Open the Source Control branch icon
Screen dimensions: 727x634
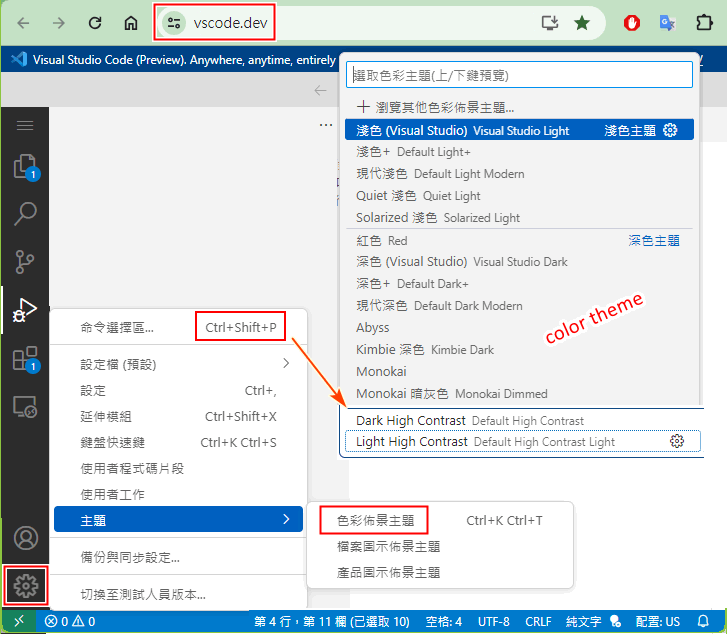(x=25, y=262)
